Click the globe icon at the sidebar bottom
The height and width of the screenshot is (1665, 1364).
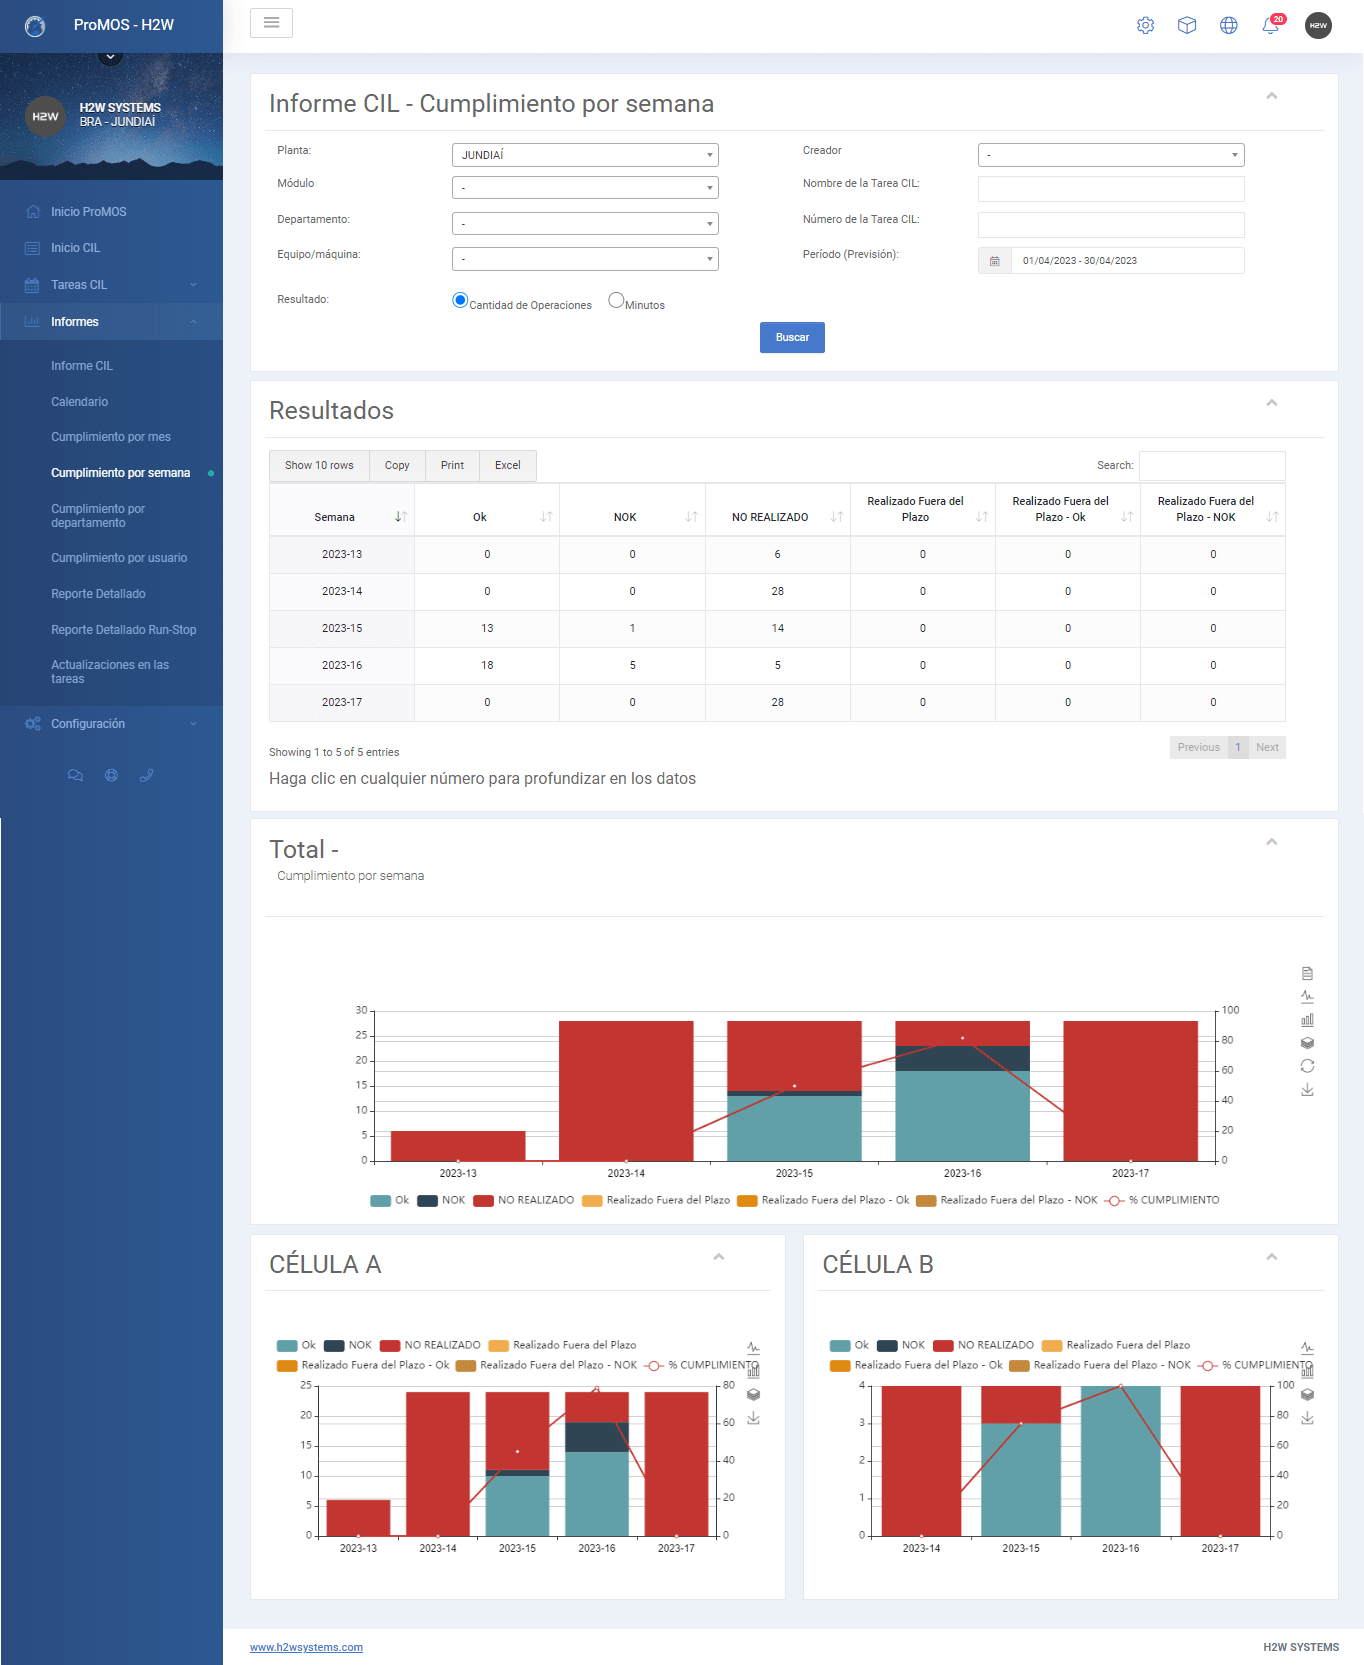[x=111, y=775]
